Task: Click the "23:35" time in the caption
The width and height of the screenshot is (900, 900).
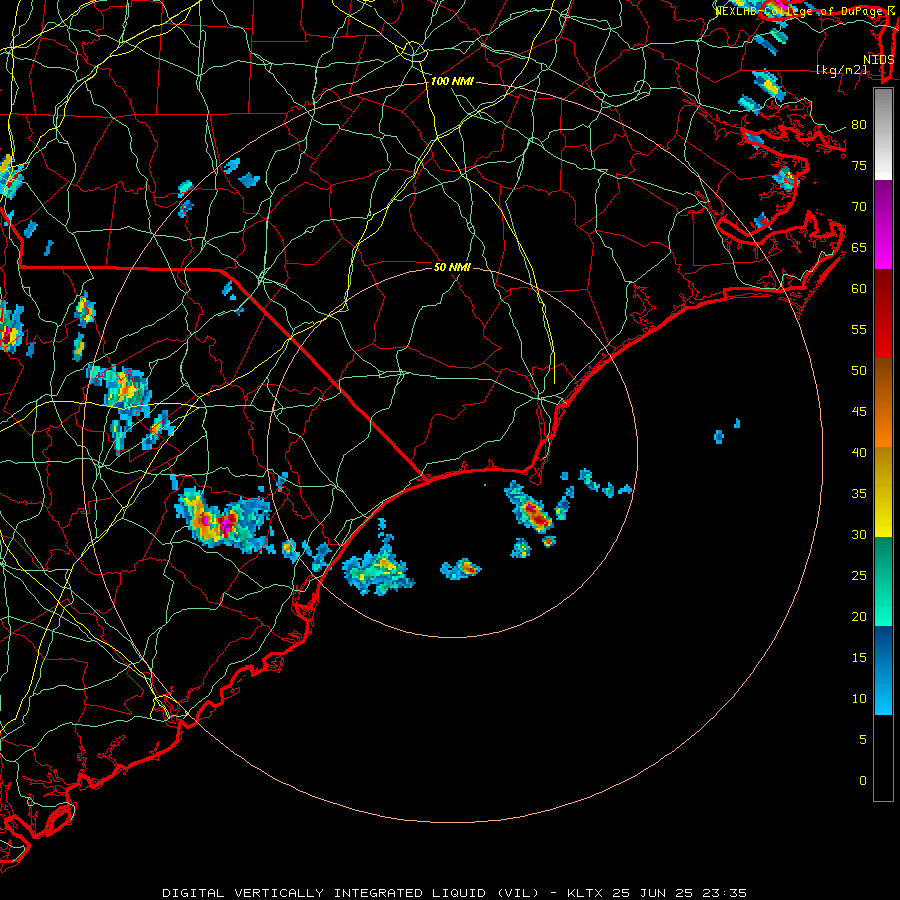Action: click(x=724, y=893)
